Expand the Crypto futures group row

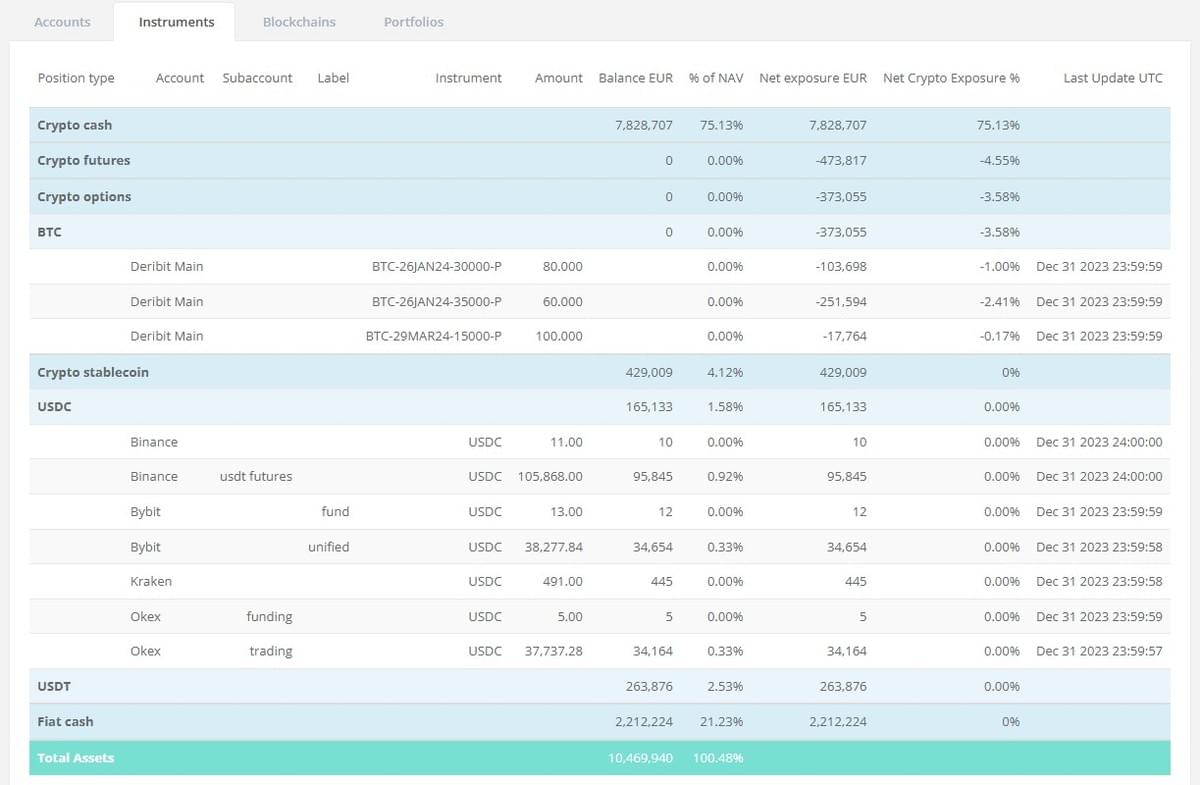click(x=84, y=160)
